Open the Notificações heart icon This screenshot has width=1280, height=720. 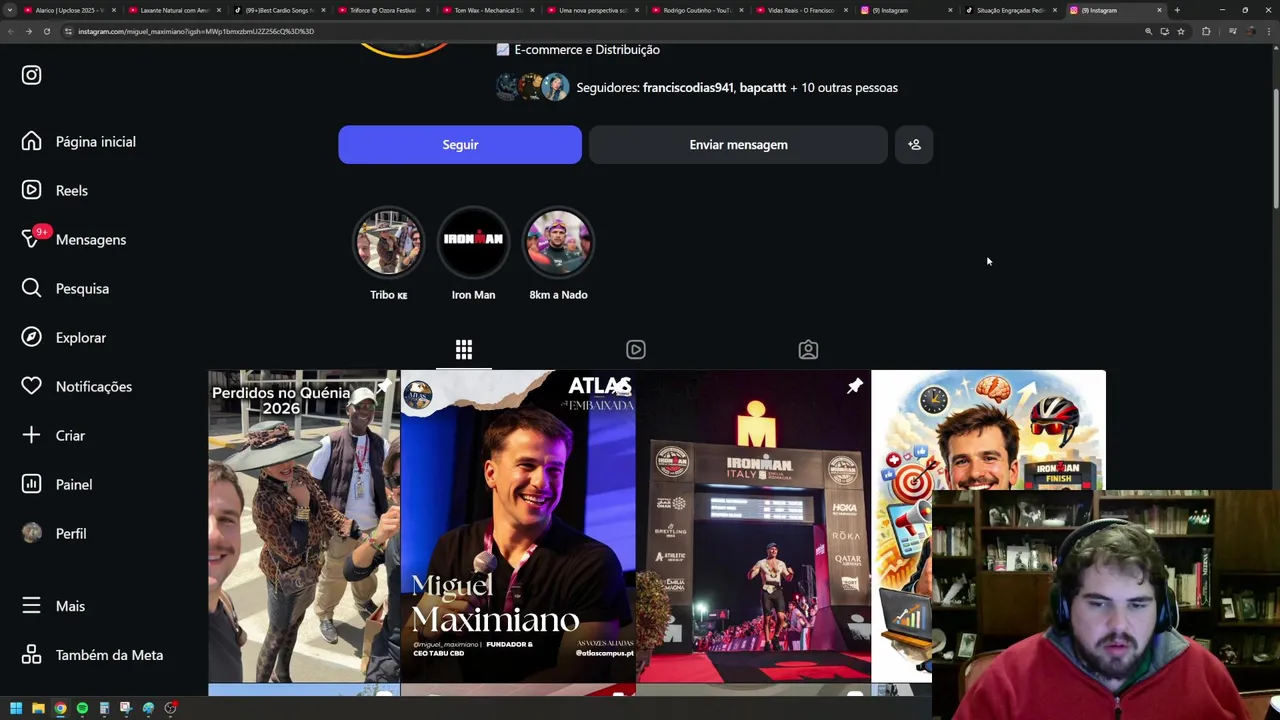point(31,386)
